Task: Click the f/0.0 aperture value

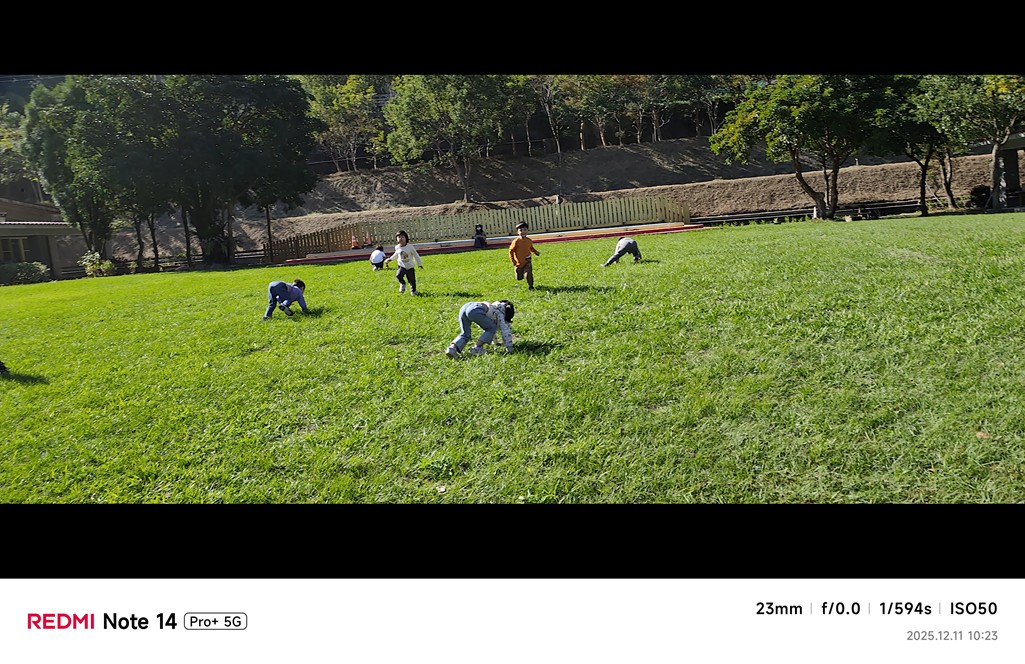Action: (841, 608)
